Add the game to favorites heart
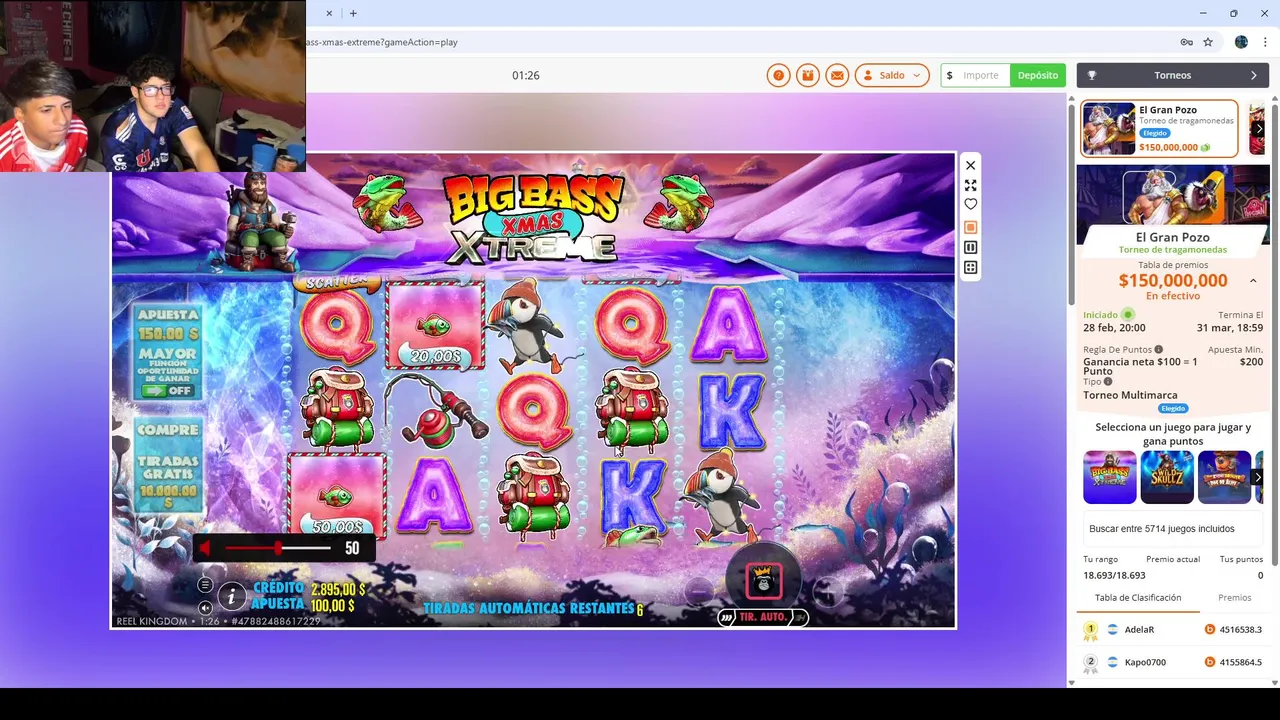The width and height of the screenshot is (1280, 720). click(x=970, y=204)
